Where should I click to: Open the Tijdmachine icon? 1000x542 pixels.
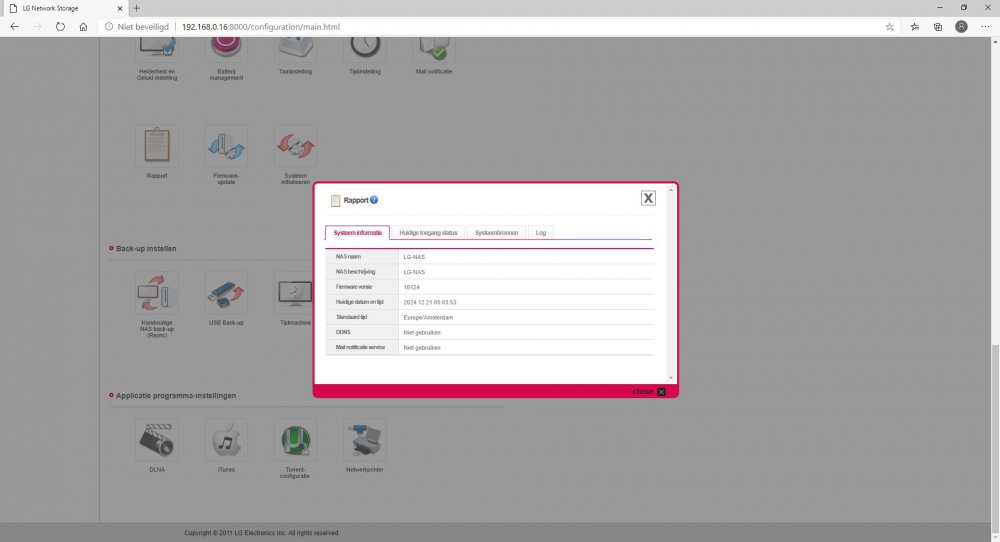(293, 293)
